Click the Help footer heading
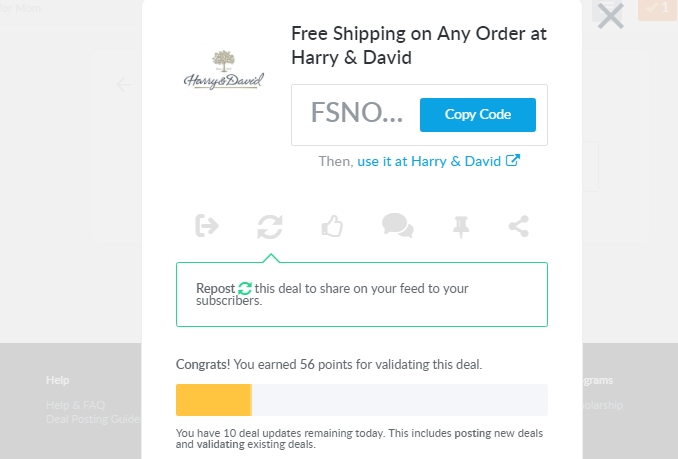678x459 pixels. coord(58,380)
